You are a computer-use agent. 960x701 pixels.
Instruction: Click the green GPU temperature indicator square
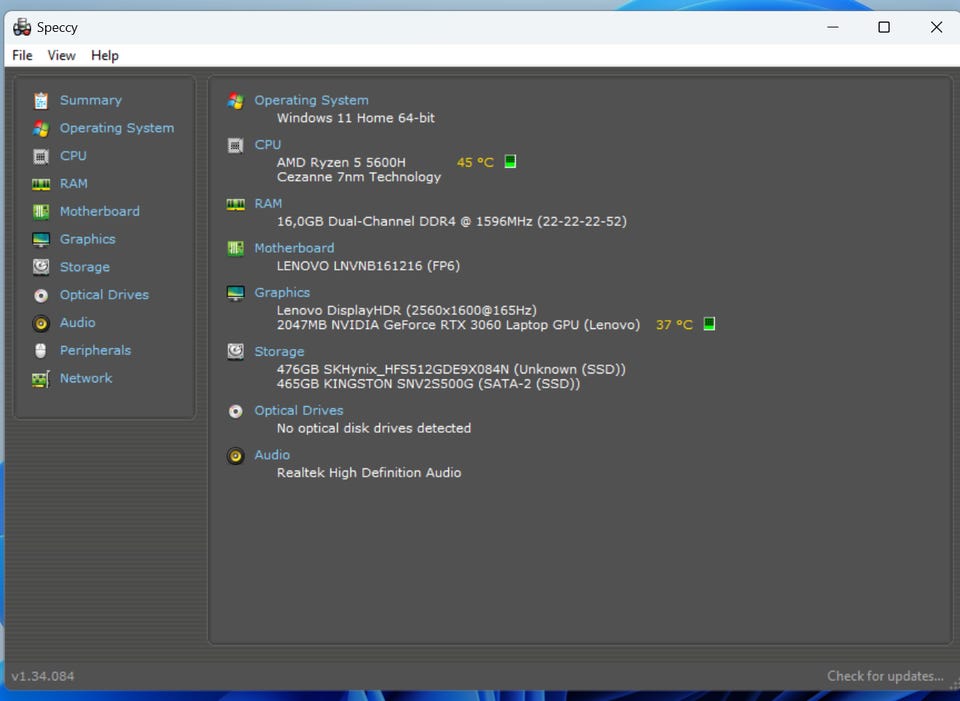[709, 323]
